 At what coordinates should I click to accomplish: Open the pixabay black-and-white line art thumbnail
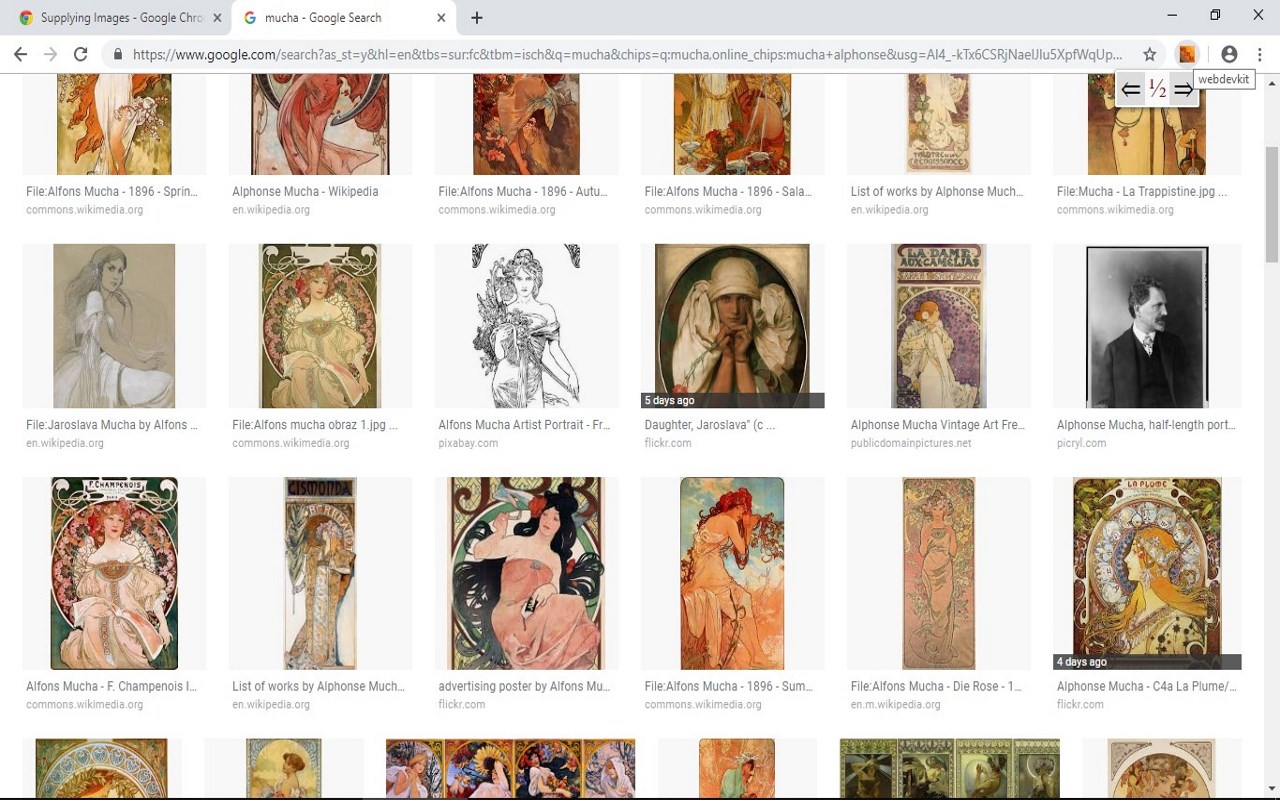coord(526,326)
